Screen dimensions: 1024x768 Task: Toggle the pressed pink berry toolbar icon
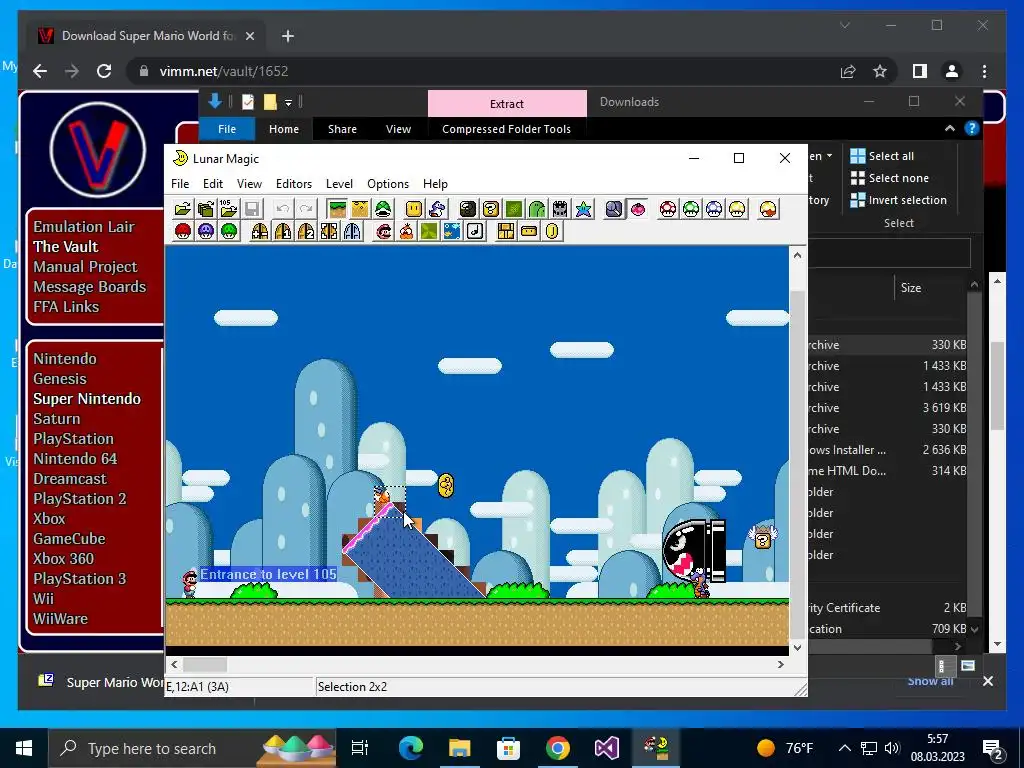tap(637, 209)
